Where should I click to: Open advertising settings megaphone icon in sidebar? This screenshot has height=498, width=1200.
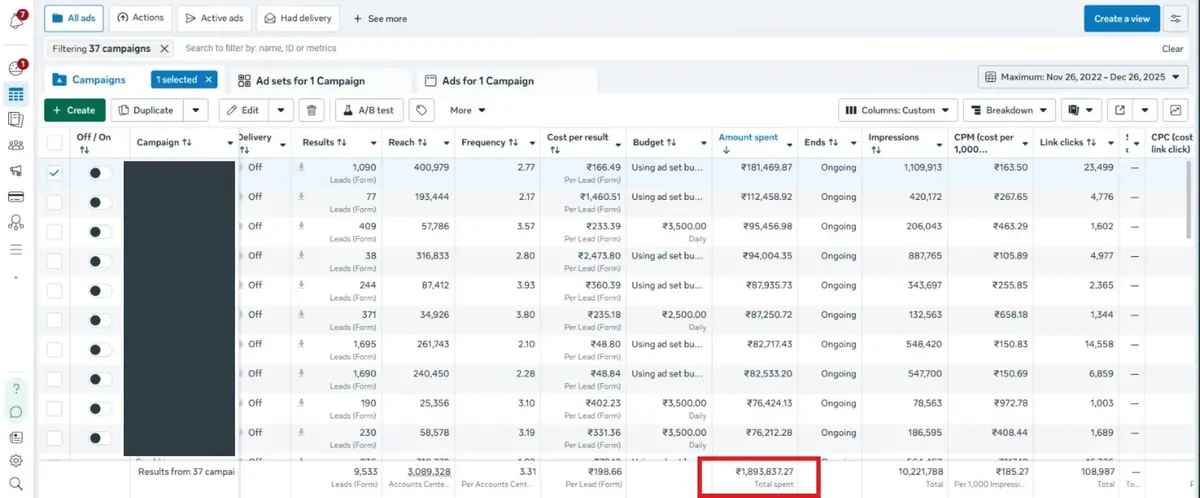tap(16, 171)
